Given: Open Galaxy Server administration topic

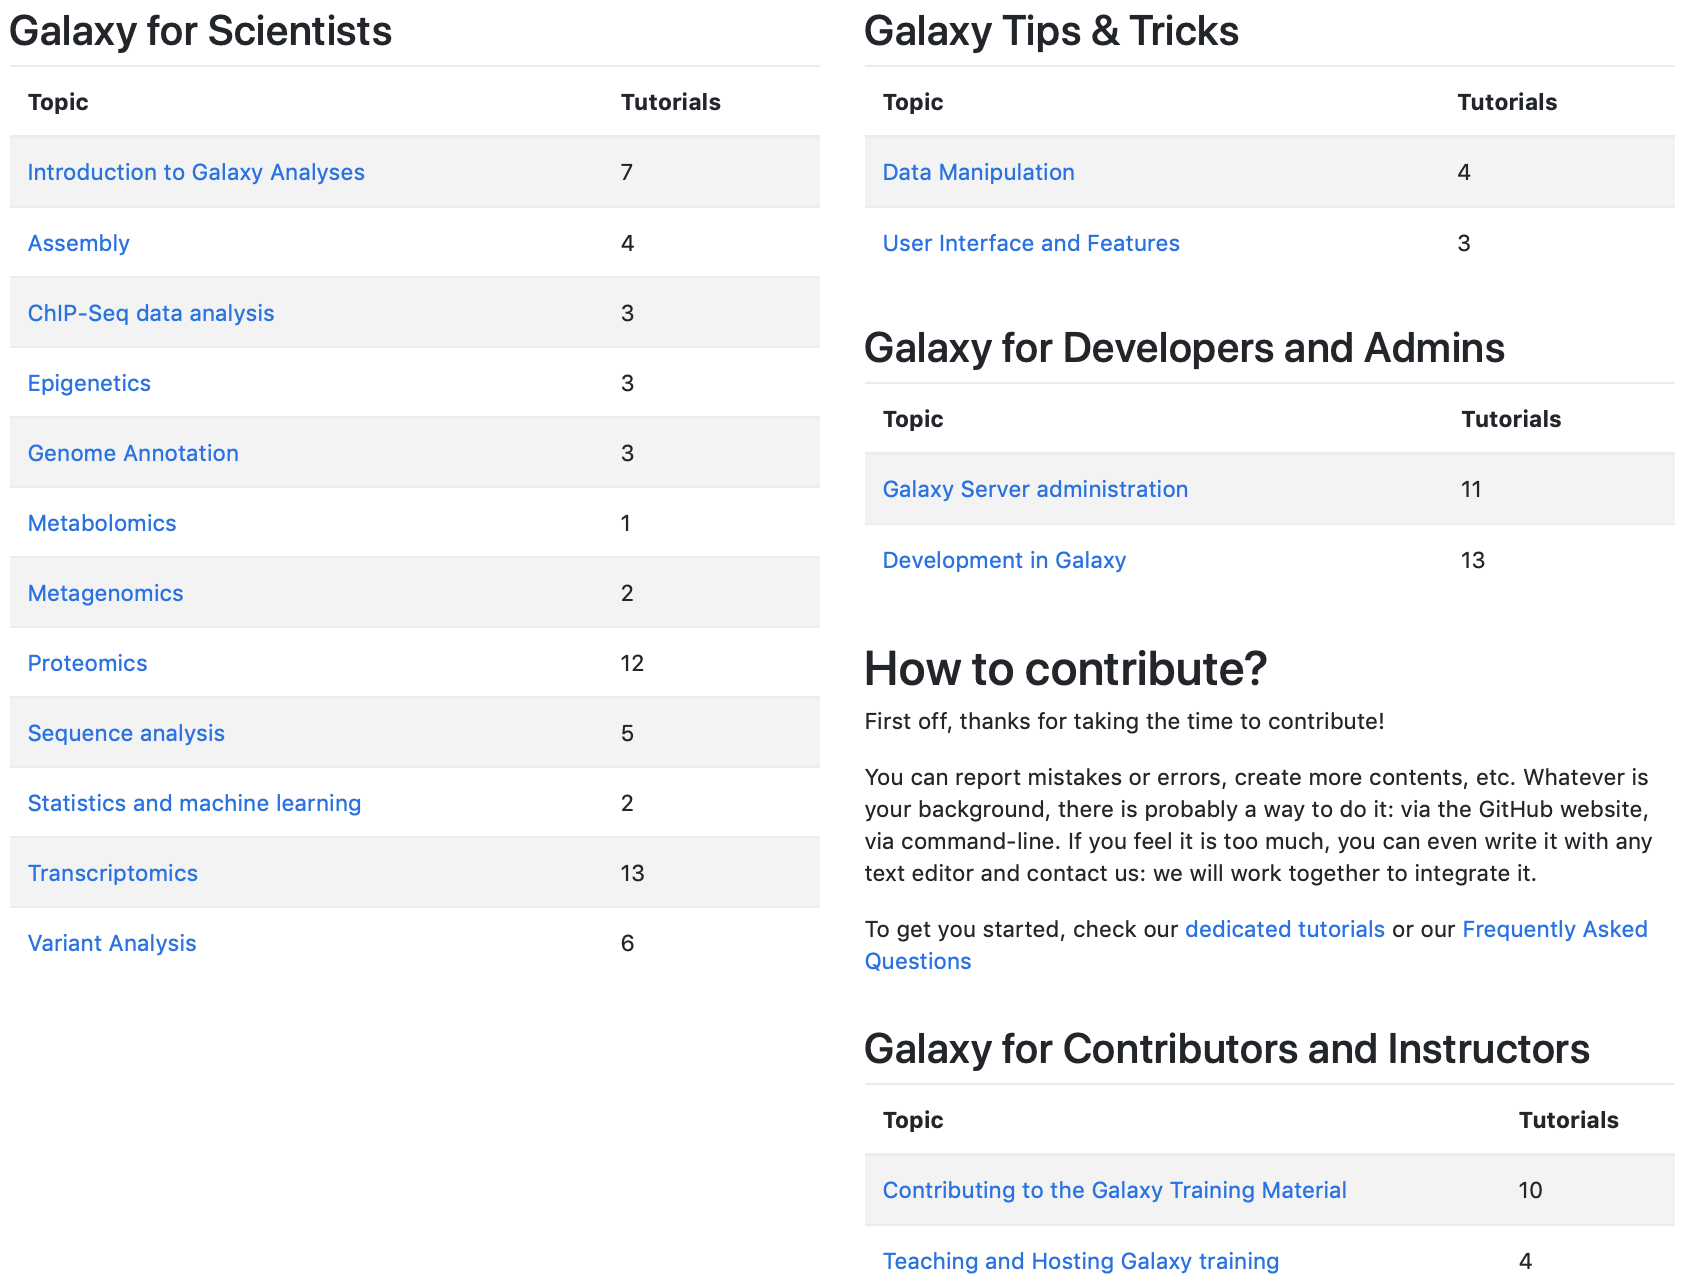Looking at the screenshot, I should (x=1035, y=489).
